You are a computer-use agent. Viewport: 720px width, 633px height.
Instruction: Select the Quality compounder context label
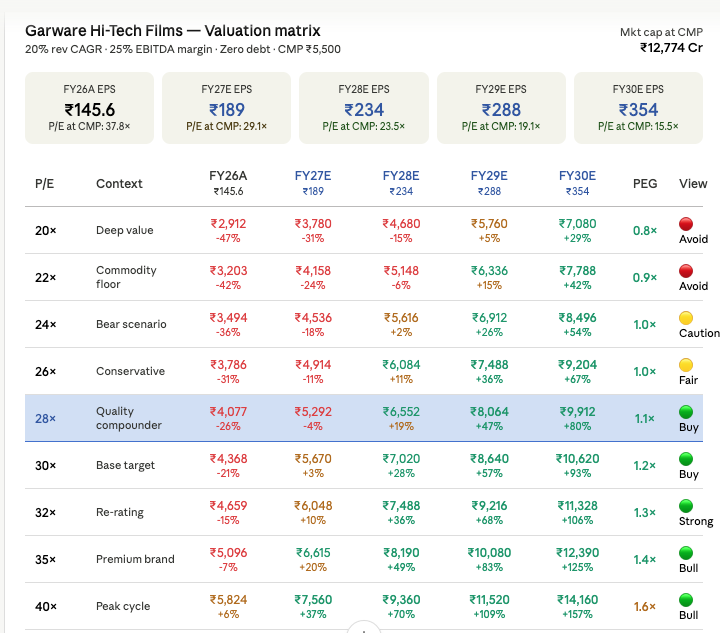129,418
